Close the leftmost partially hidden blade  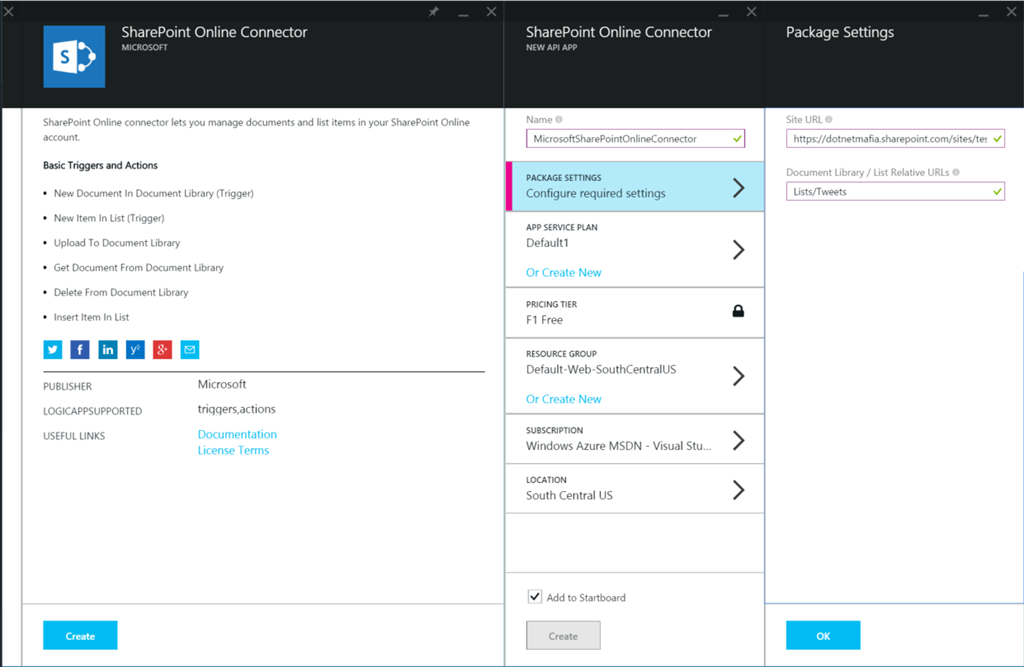[x=8, y=12]
